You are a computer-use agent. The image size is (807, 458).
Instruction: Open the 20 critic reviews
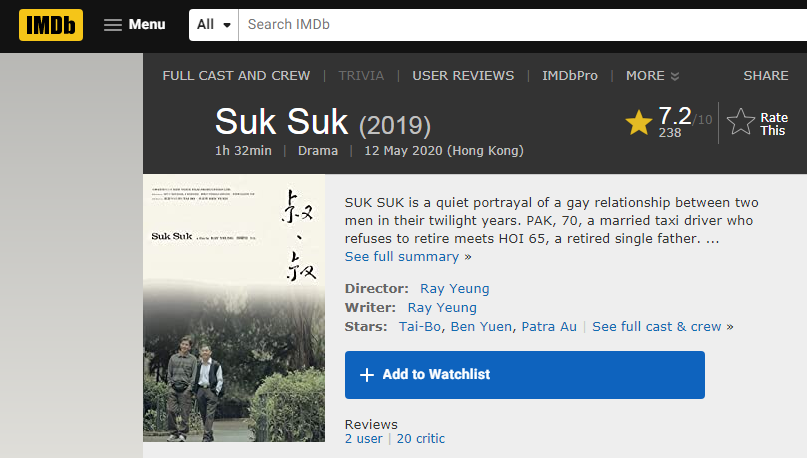click(420, 439)
